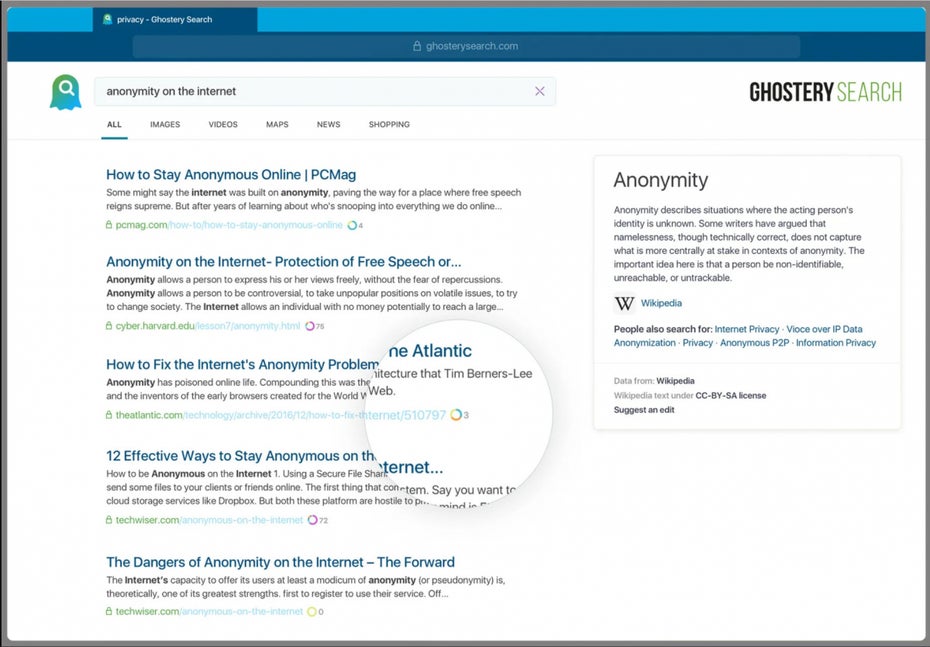Click the snippet starting 'Anonymity has poisoned online life'
The height and width of the screenshot is (647, 930).
(x=240, y=389)
